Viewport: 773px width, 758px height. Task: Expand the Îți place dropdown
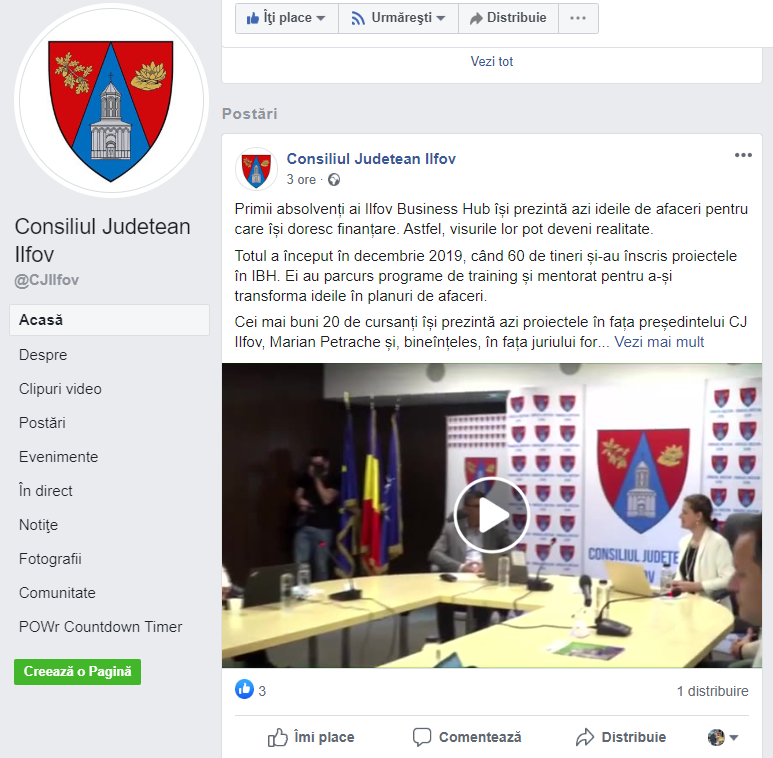point(287,18)
